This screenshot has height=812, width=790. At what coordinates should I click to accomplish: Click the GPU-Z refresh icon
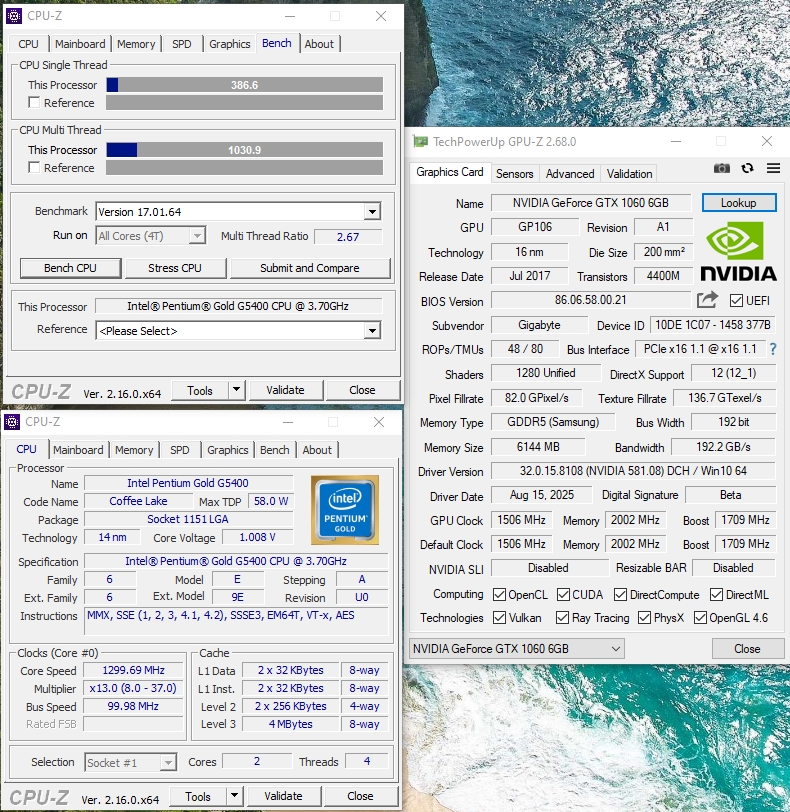[x=747, y=169]
